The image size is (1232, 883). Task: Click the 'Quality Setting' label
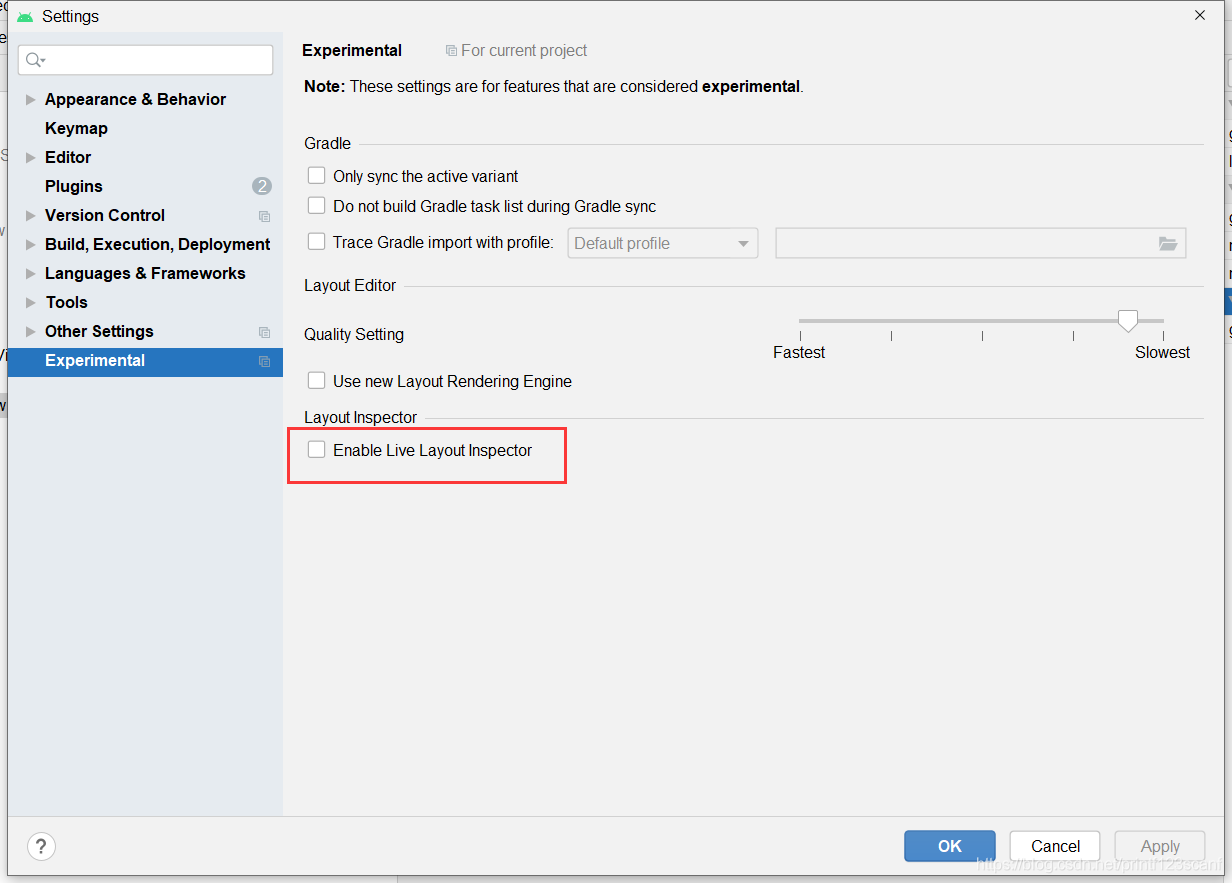[354, 334]
